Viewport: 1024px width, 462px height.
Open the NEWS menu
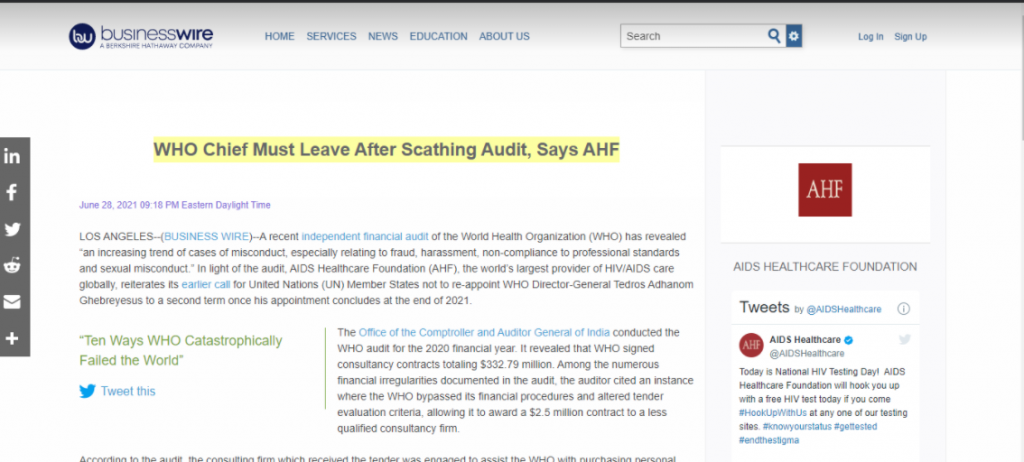(383, 37)
